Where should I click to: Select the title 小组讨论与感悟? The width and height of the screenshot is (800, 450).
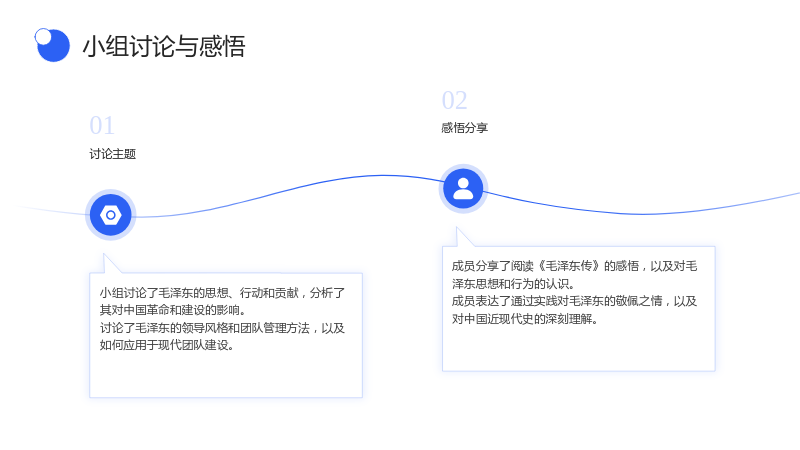(x=164, y=46)
